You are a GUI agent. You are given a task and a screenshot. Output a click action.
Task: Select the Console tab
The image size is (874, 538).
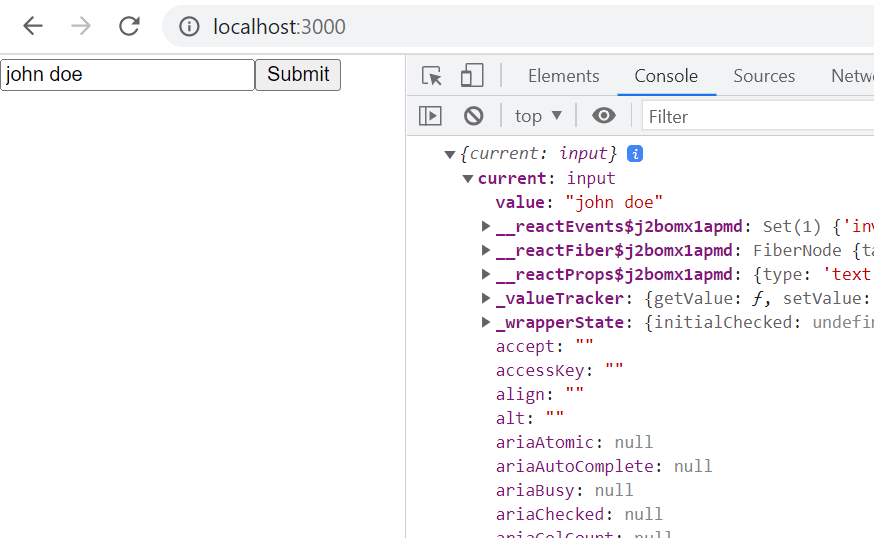click(666, 76)
